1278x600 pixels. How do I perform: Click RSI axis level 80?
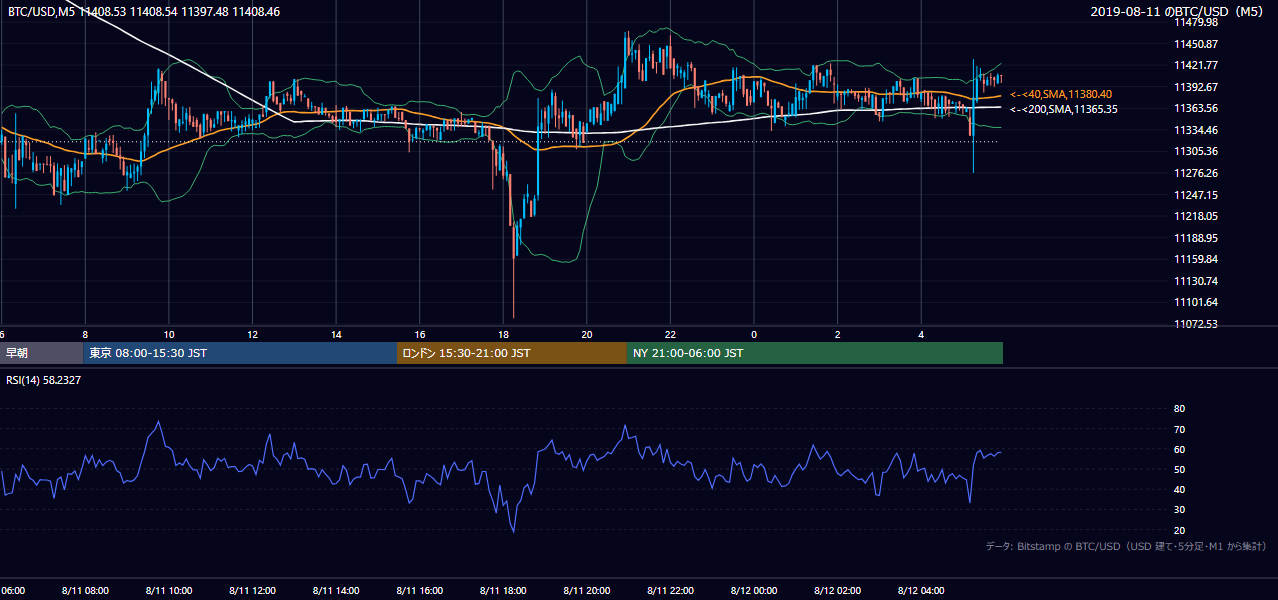1179,409
